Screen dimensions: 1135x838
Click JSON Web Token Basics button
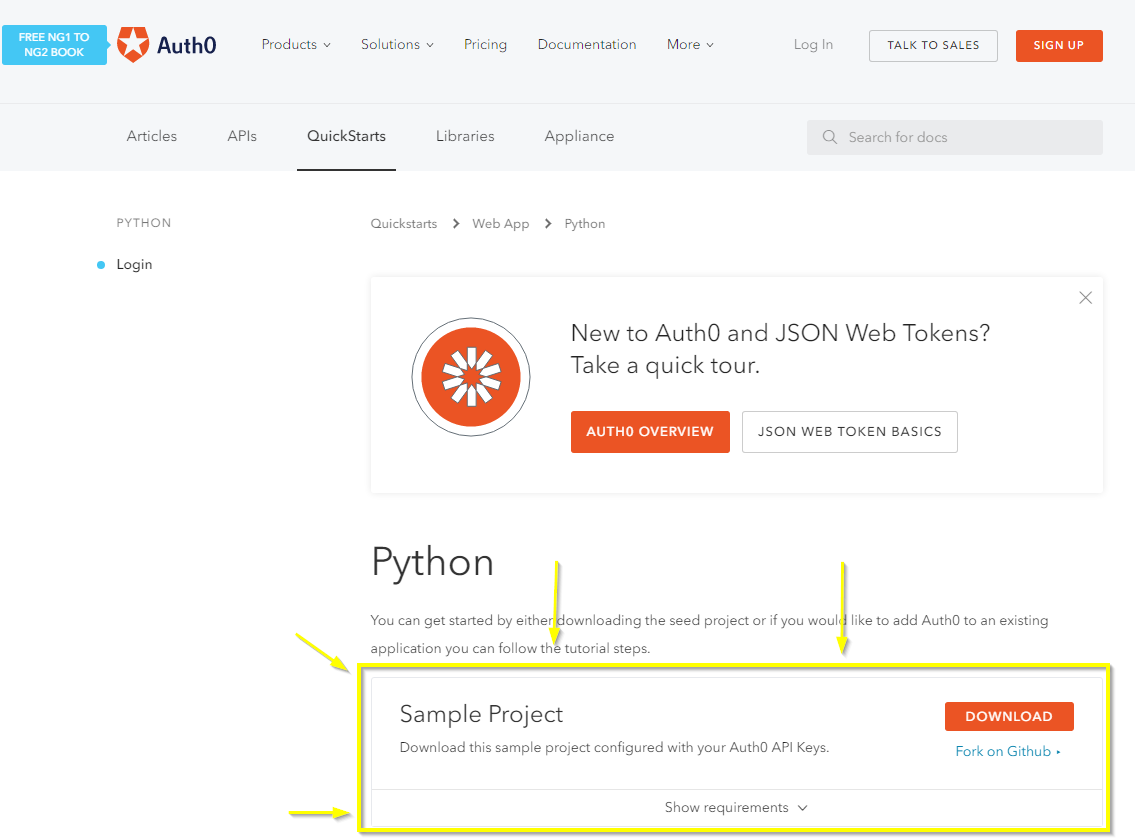[x=850, y=432]
